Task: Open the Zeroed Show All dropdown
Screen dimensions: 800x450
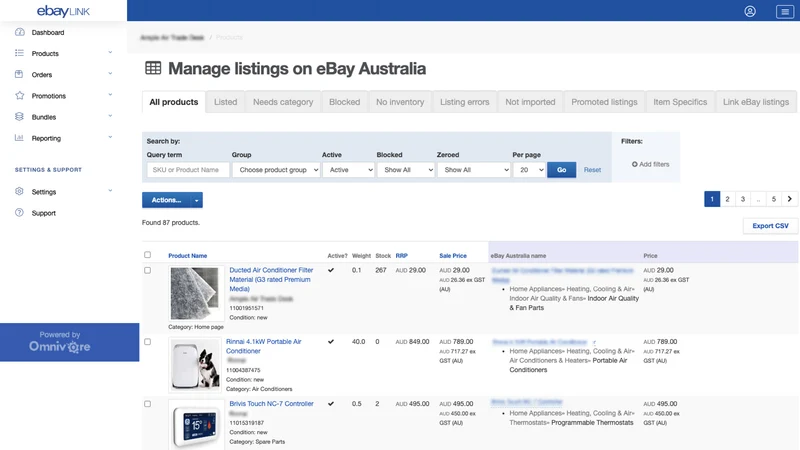Action: click(473, 170)
